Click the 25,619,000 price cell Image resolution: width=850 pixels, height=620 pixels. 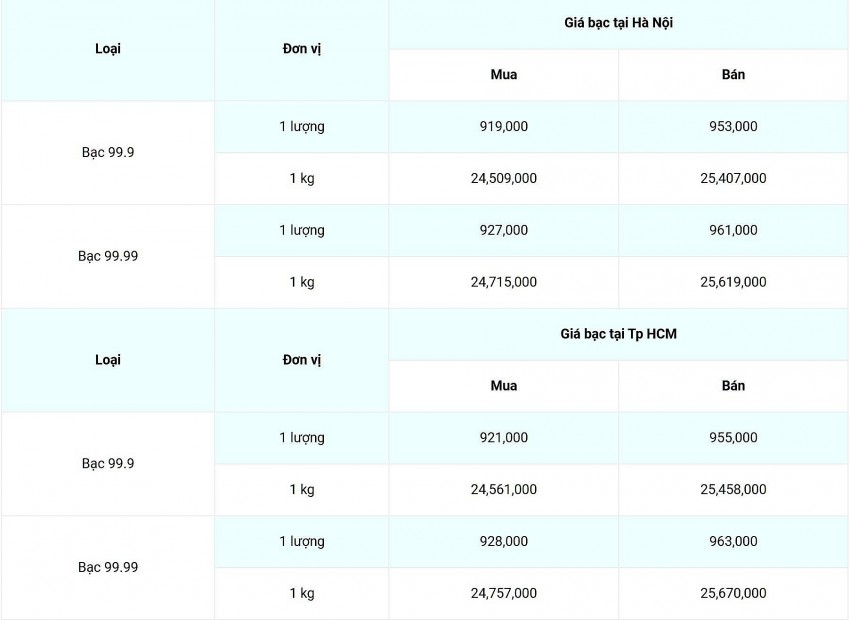pos(733,282)
